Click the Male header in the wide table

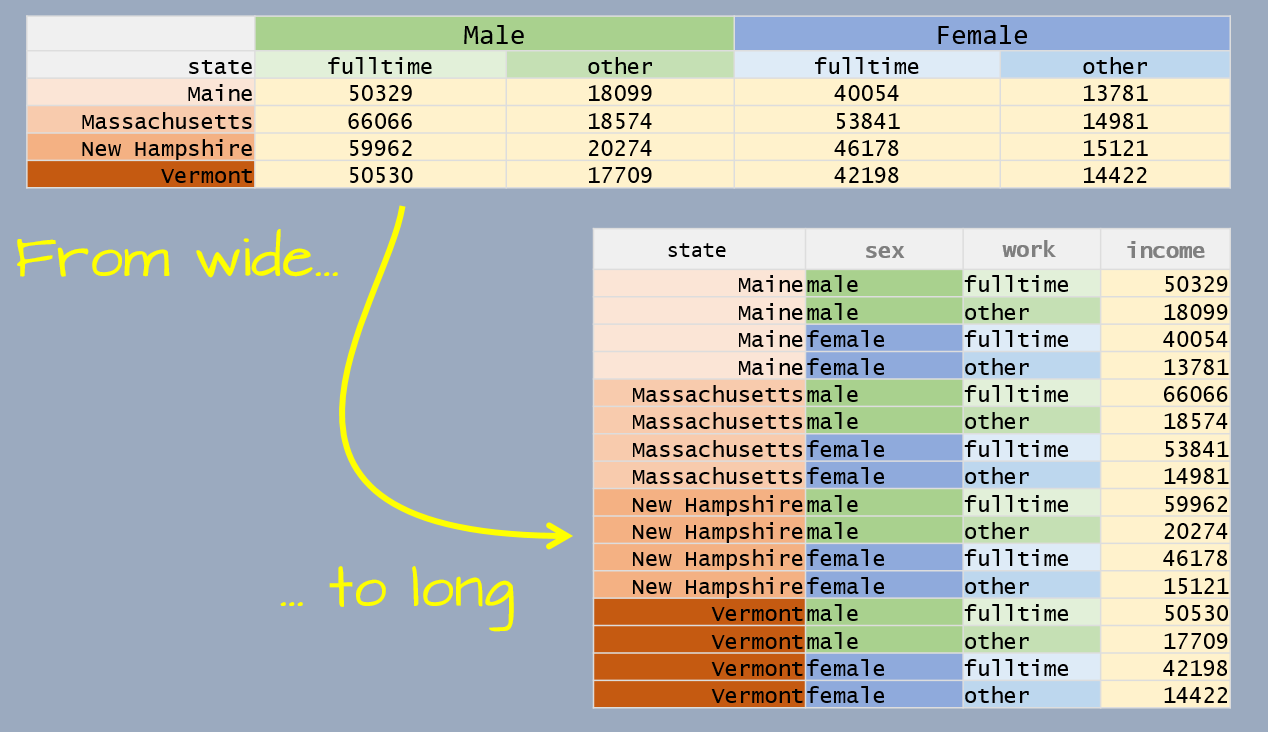[x=494, y=33]
